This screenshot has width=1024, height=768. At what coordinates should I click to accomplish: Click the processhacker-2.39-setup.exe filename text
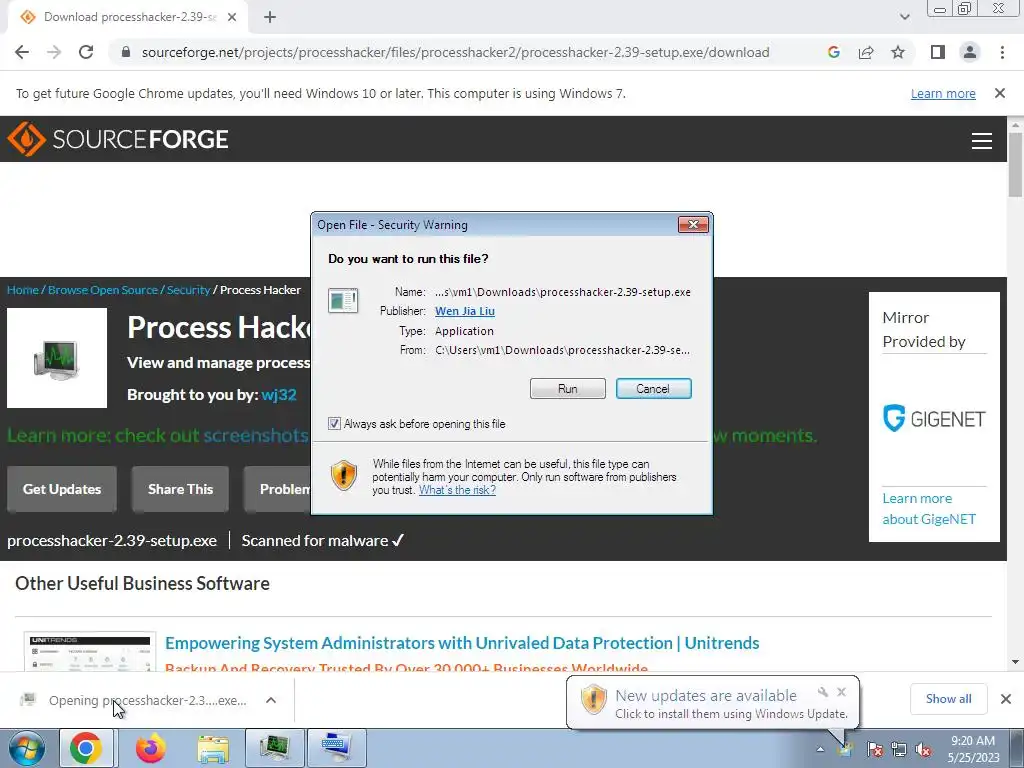tap(112, 541)
